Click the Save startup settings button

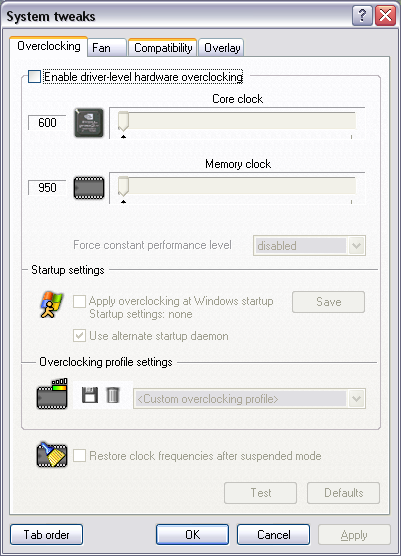pyautogui.click(x=328, y=302)
